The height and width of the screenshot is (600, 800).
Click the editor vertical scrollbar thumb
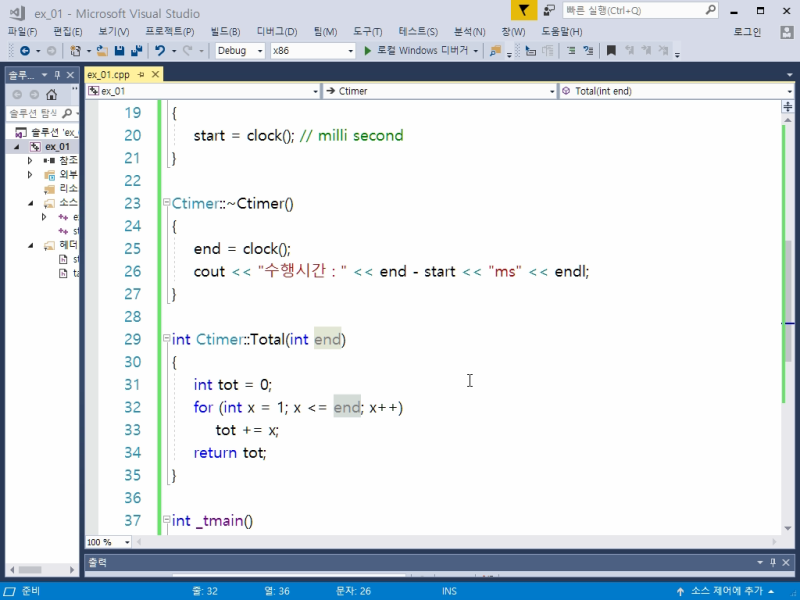(x=788, y=301)
